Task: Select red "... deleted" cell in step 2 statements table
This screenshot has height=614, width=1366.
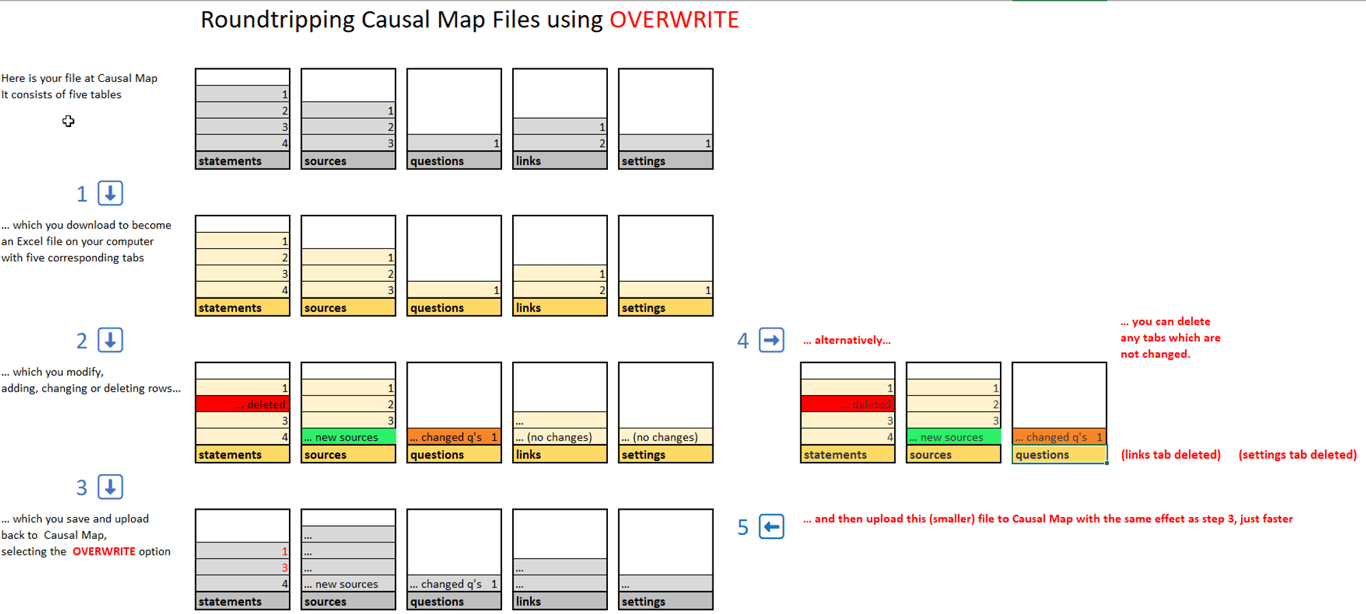Action: coord(242,404)
